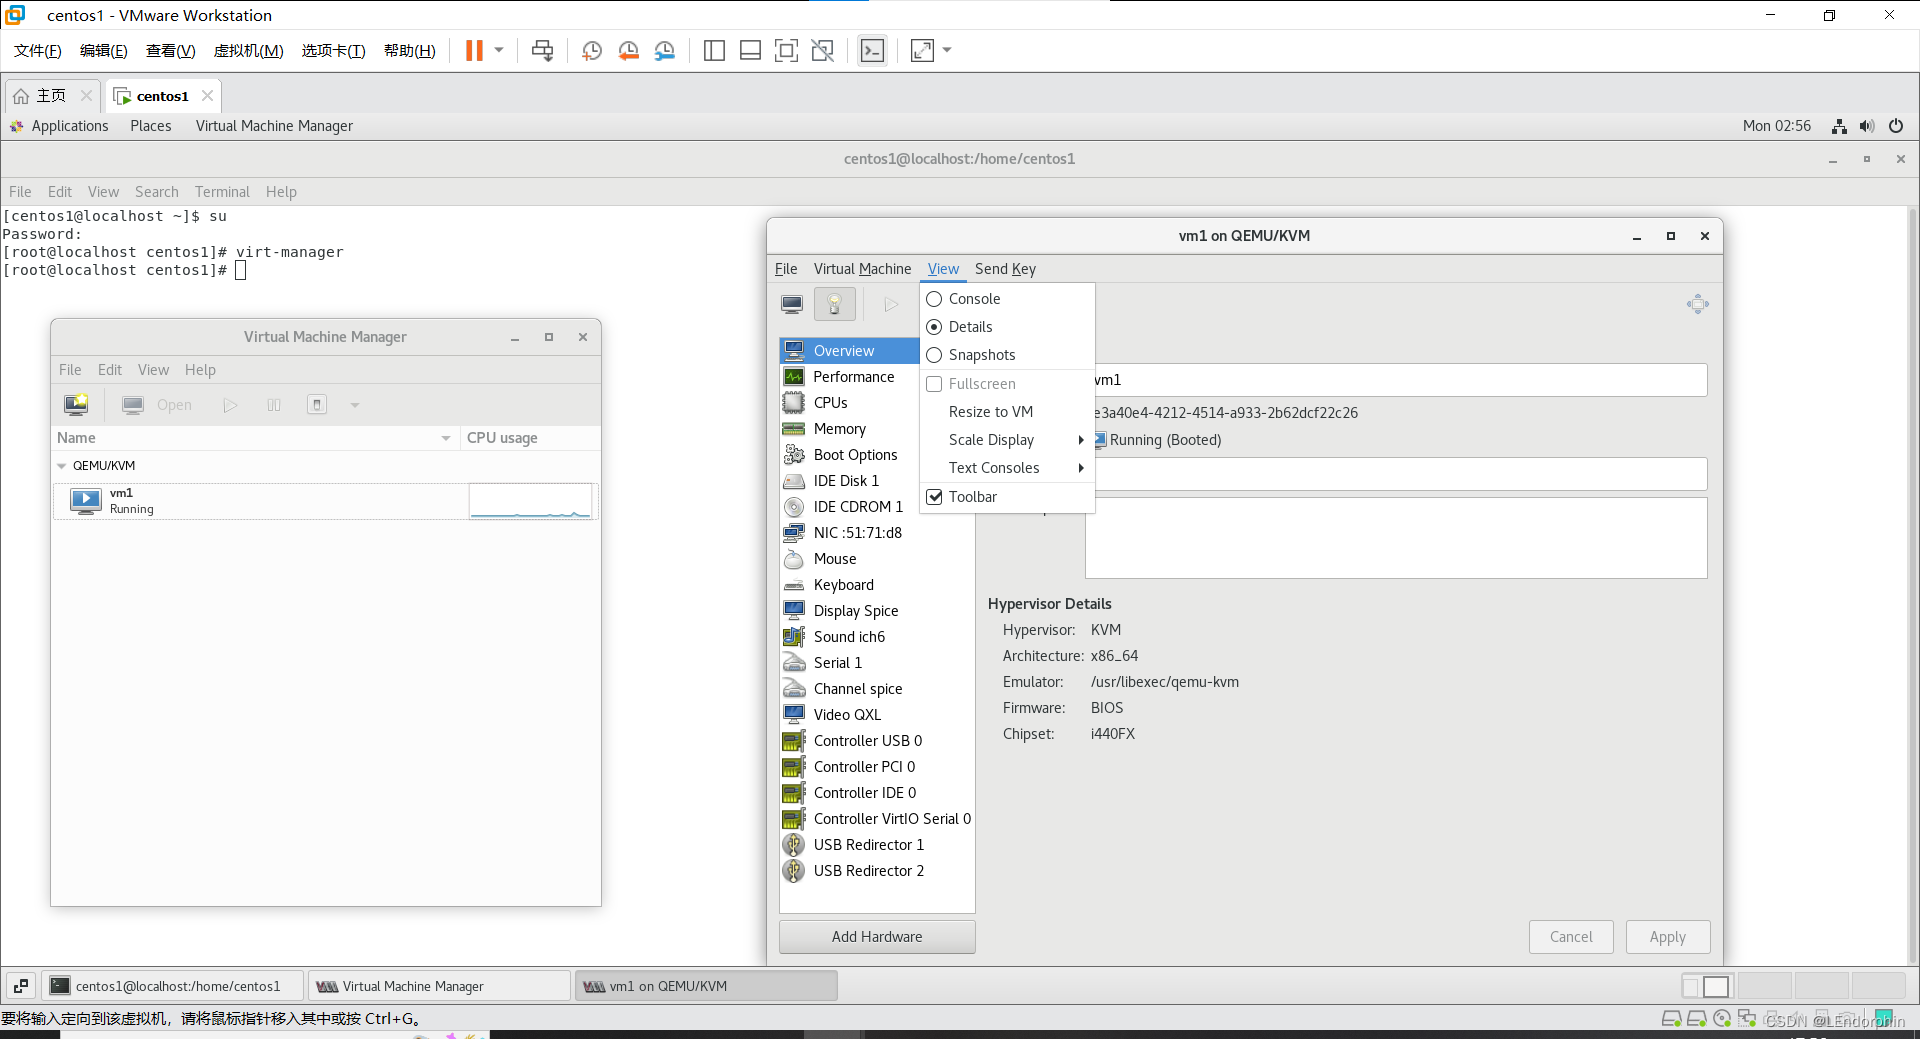Click the run arrow in Virtual Machine Manager toolbar
Viewport: 1920px width, 1039px height.
point(230,405)
